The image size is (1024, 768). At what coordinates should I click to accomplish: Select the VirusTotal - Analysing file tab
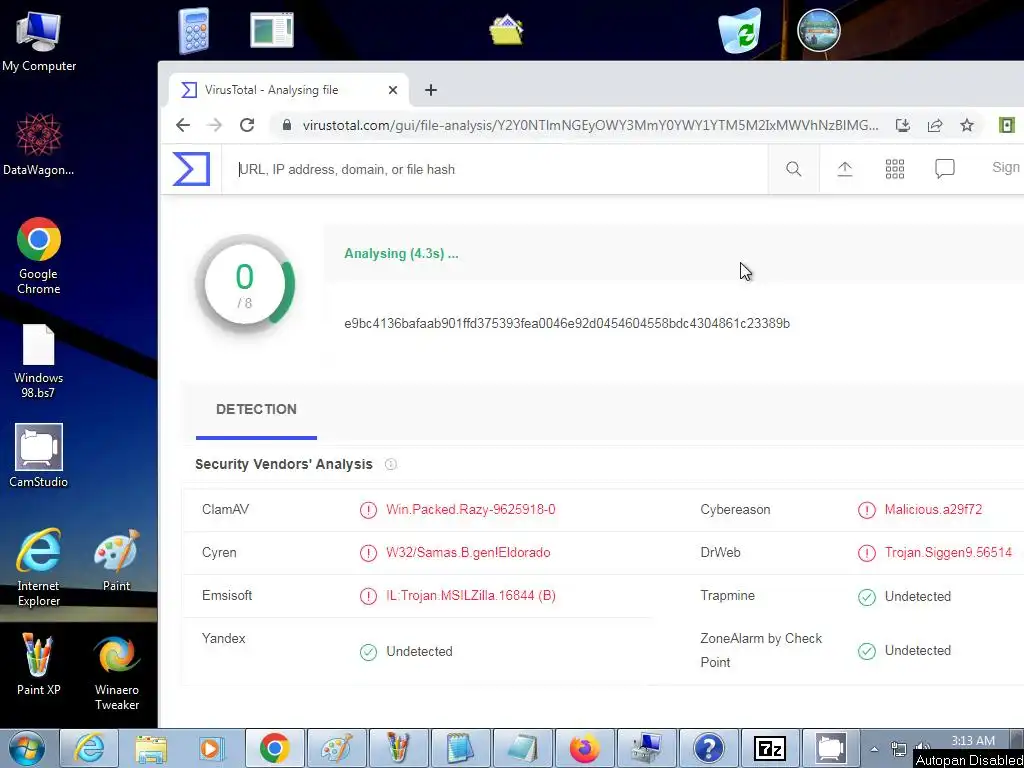[289, 90]
